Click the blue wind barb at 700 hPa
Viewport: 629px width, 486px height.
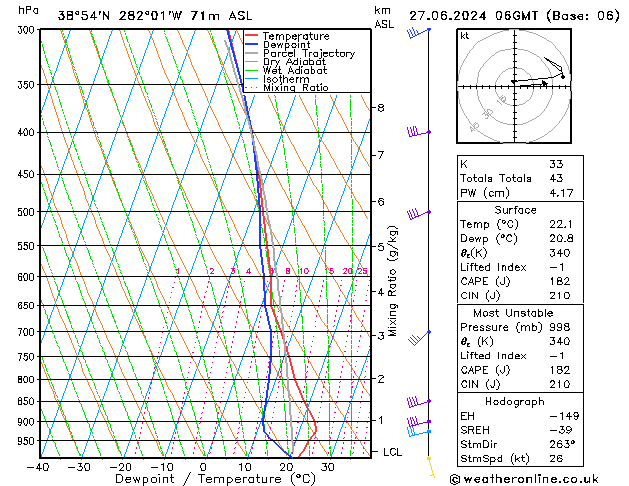pyautogui.click(x=420, y=338)
